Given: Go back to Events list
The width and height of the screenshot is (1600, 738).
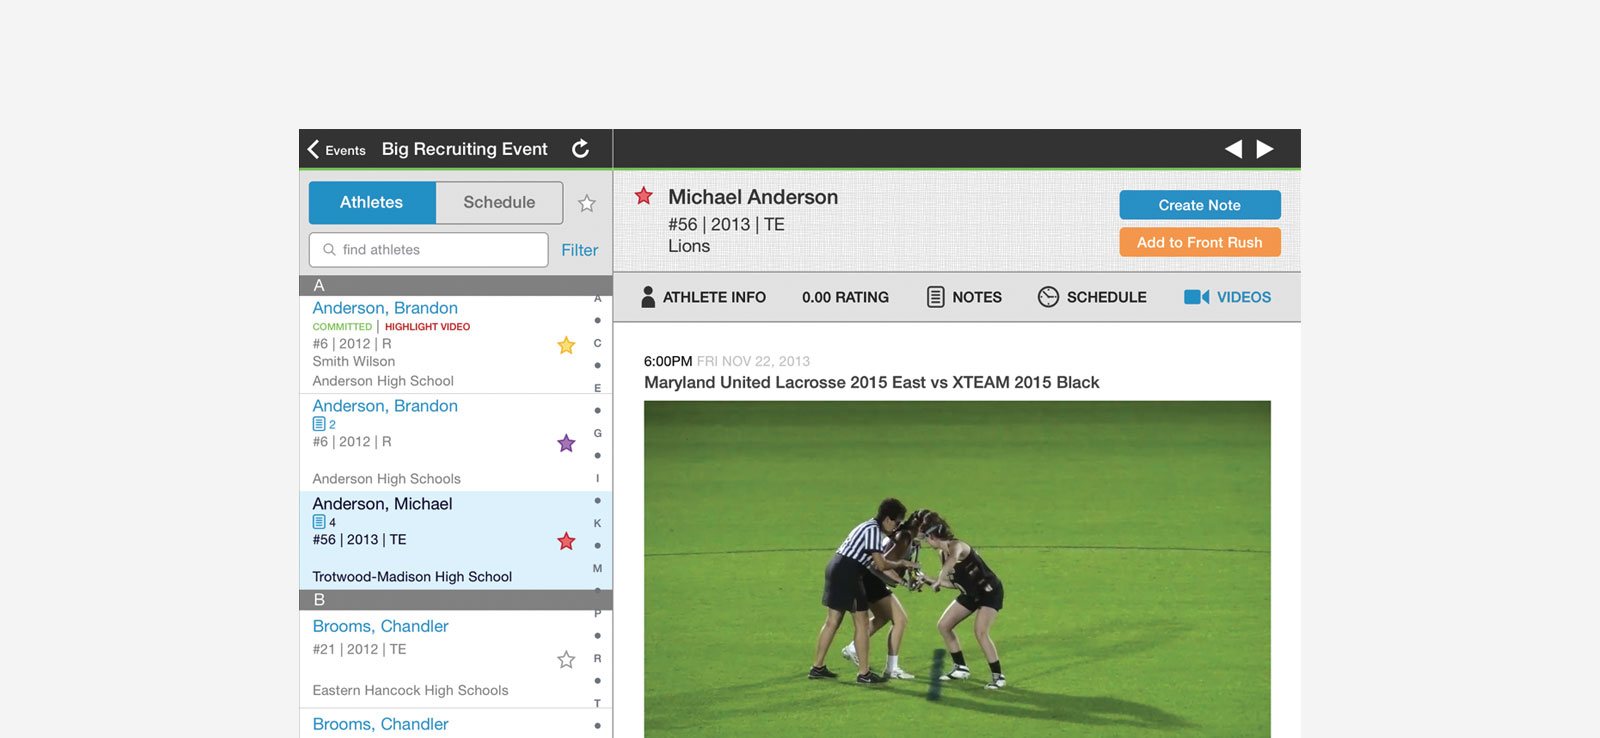Looking at the screenshot, I should point(336,150).
